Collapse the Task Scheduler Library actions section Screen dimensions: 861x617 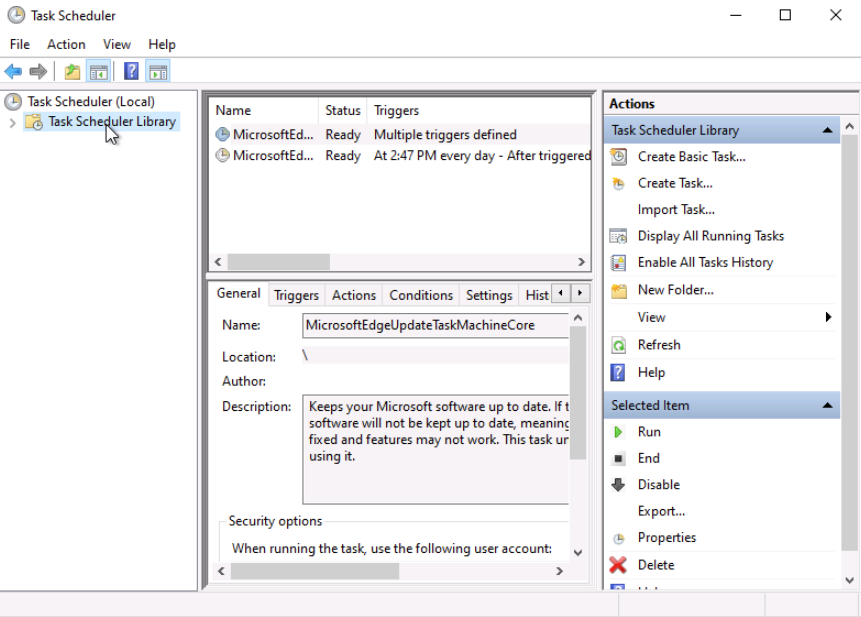click(827, 130)
